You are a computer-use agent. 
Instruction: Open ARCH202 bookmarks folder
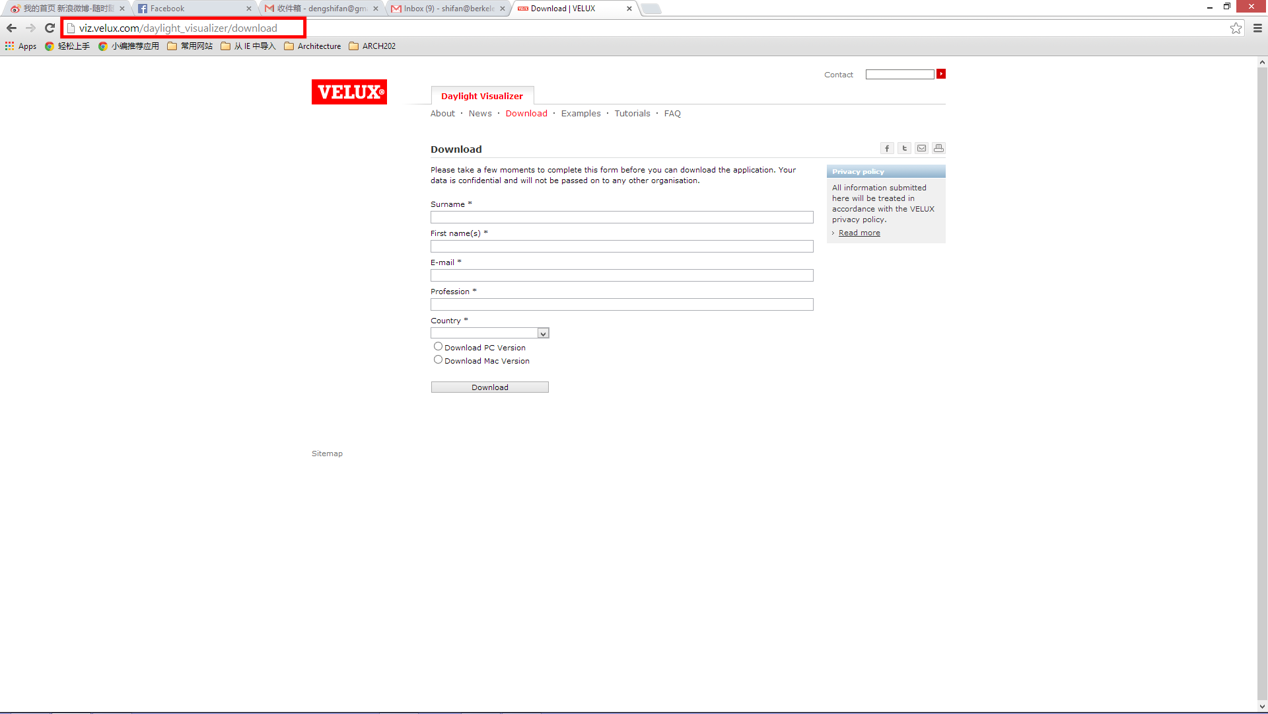[x=372, y=46]
